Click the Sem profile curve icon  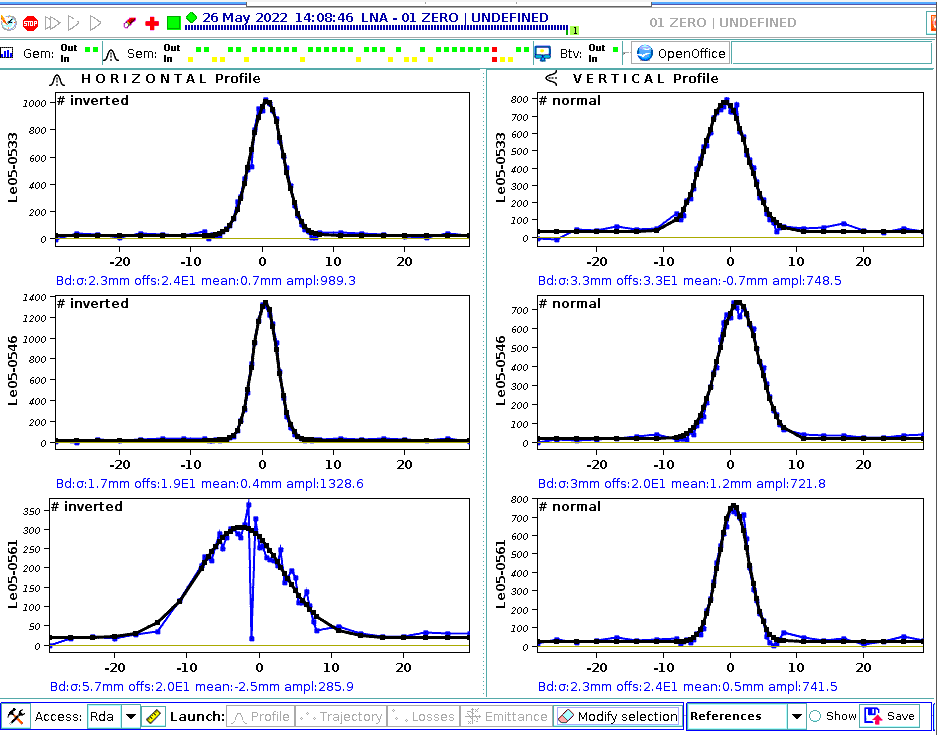coord(111,55)
